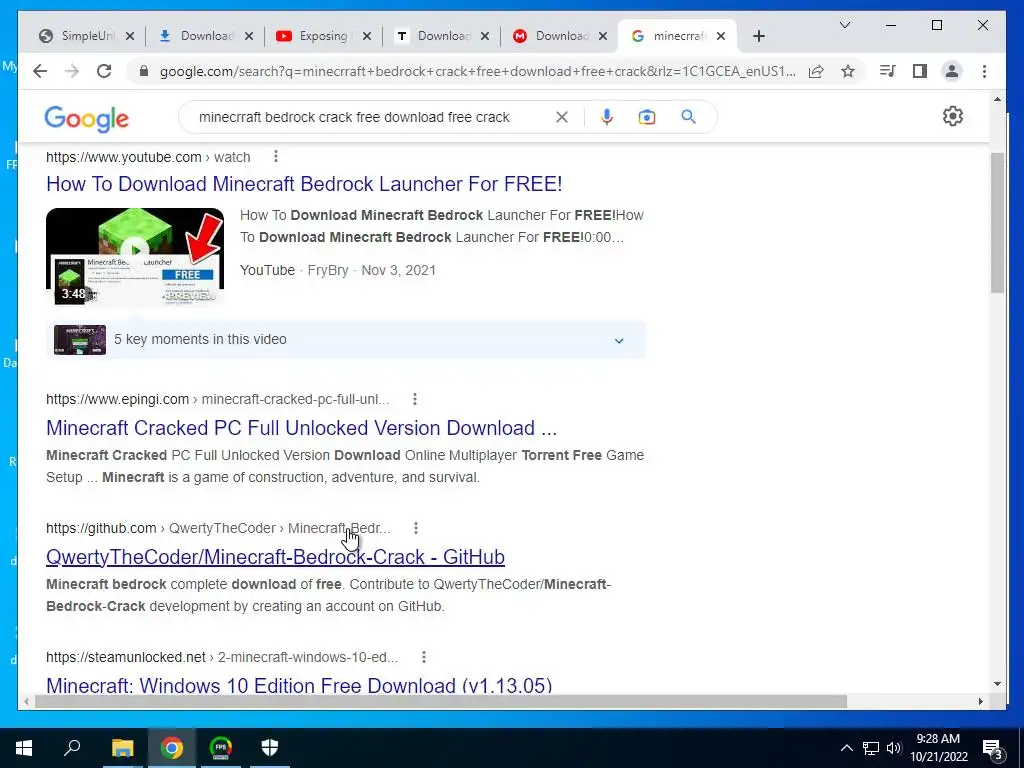Image resolution: width=1024 pixels, height=768 pixels.
Task: Close the SimpleUn tab
Action: pyautogui.click(x=130, y=36)
